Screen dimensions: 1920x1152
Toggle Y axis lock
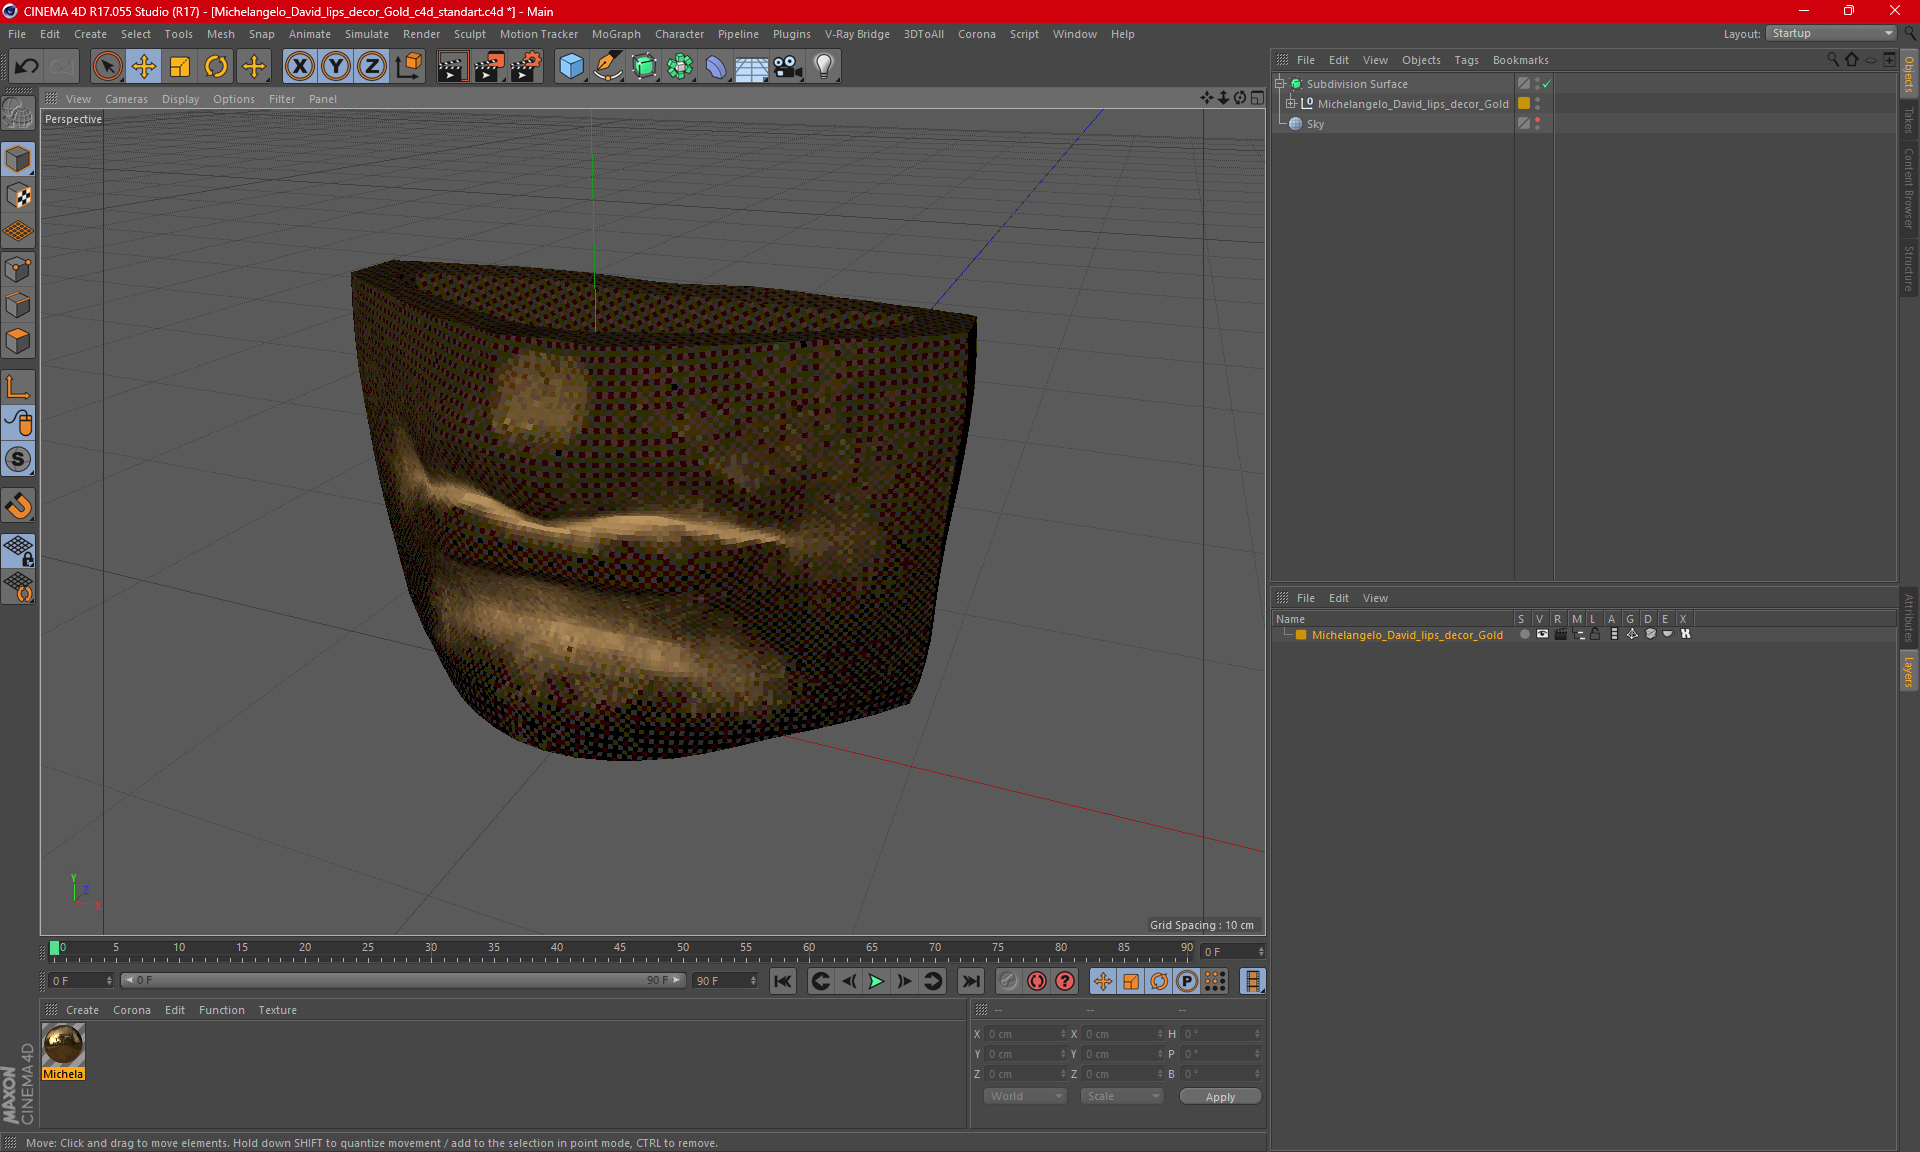(336, 66)
